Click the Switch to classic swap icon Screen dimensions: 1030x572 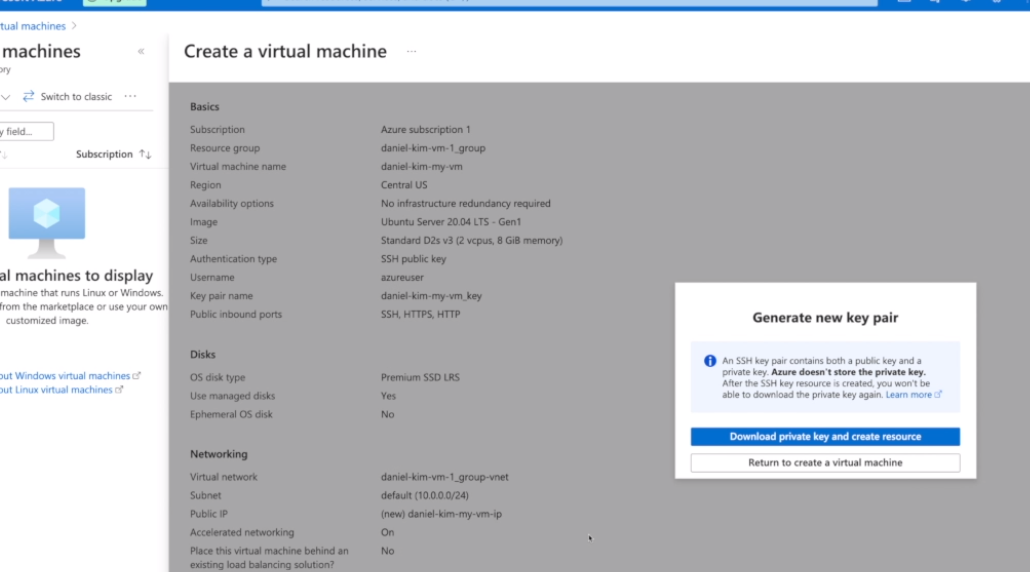click(28, 97)
